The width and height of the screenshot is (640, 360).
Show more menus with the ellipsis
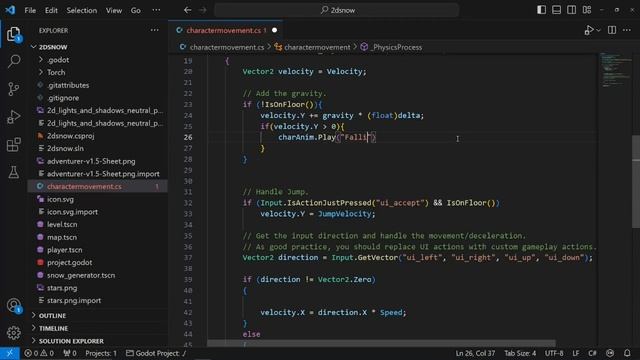tap(156, 10)
